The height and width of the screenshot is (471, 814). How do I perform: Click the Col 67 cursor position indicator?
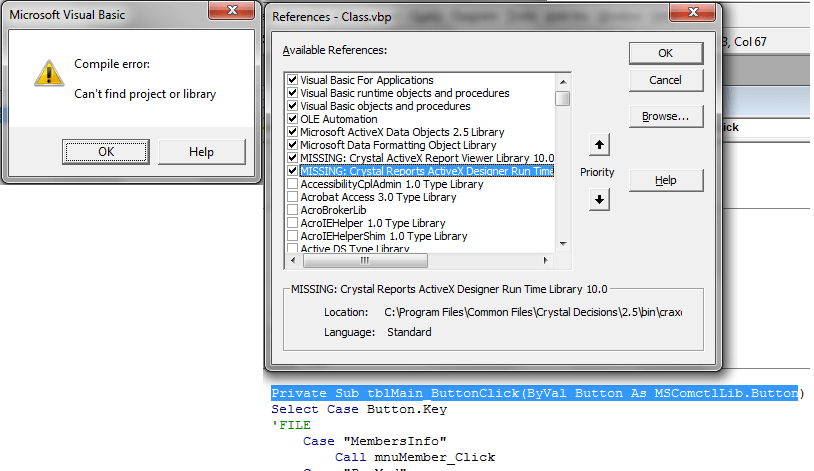click(750, 42)
